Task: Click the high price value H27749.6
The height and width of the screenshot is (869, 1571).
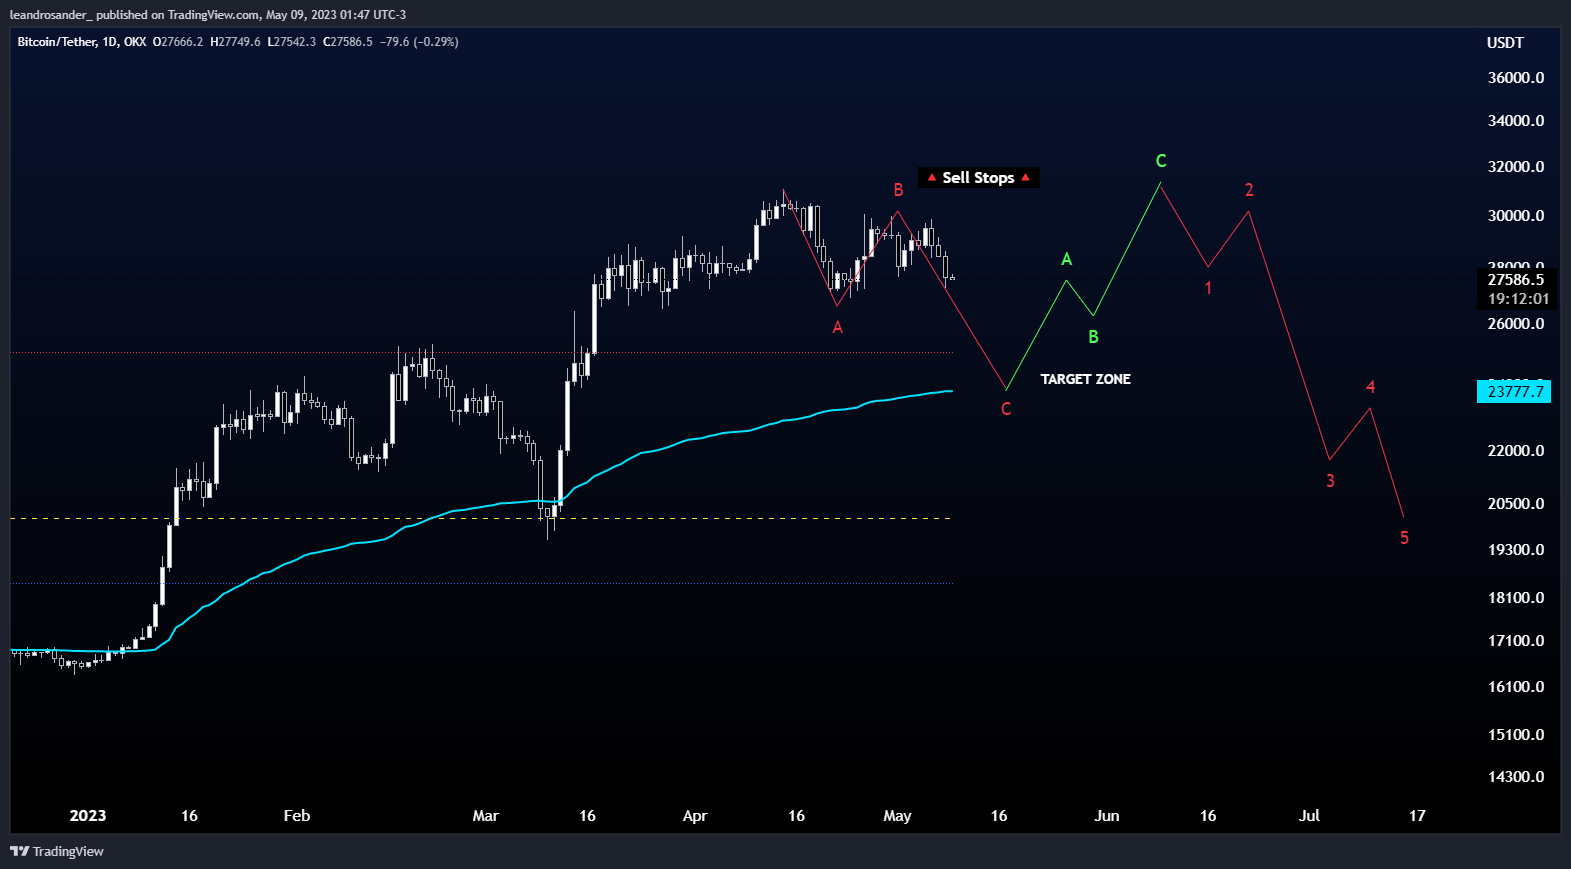Action: (235, 42)
